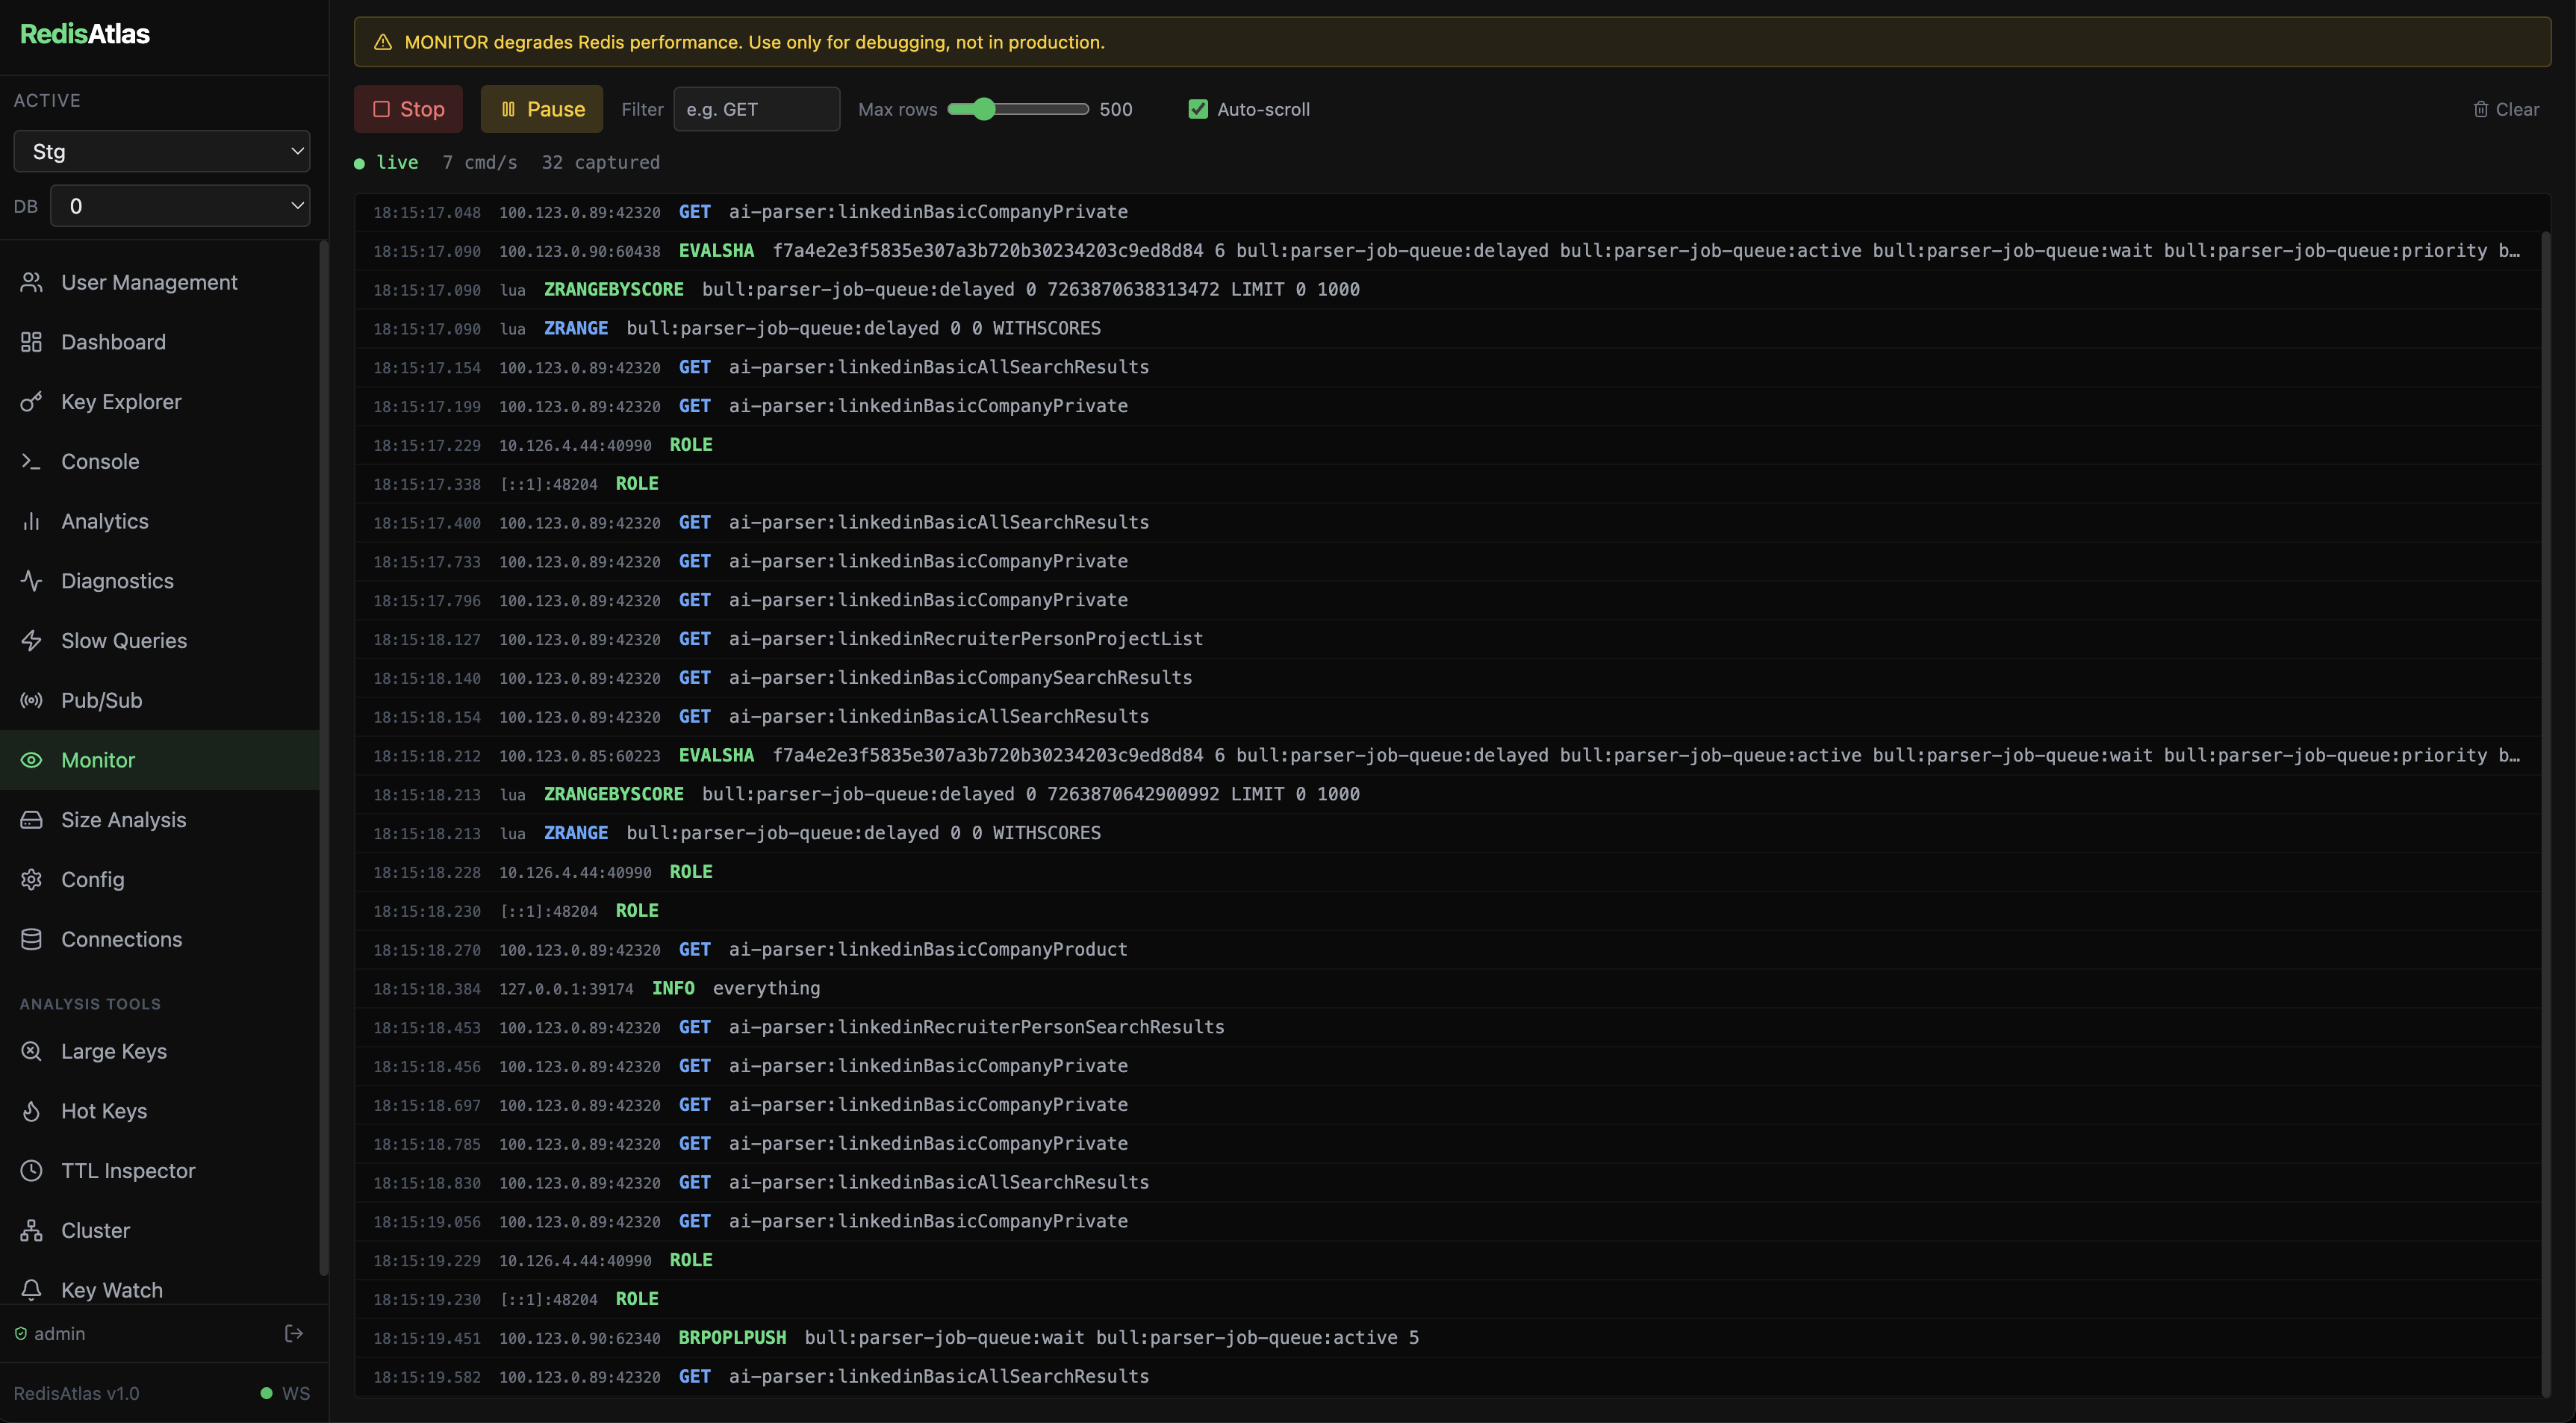This screenshot has height=1423, width=2576.
Task: Click the logout icon next to admin
Action: [294, 1332]
